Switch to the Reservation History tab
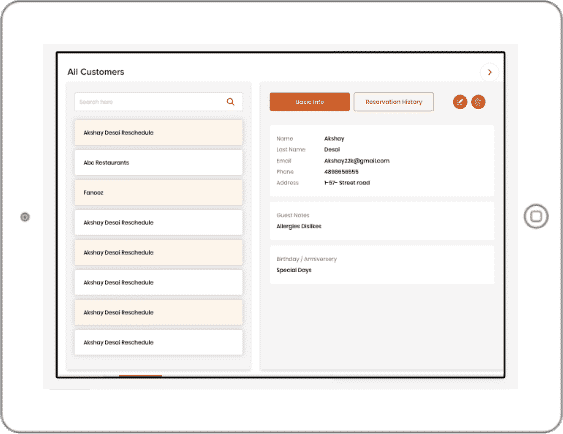Screen dimensions: 563x434 394,102
